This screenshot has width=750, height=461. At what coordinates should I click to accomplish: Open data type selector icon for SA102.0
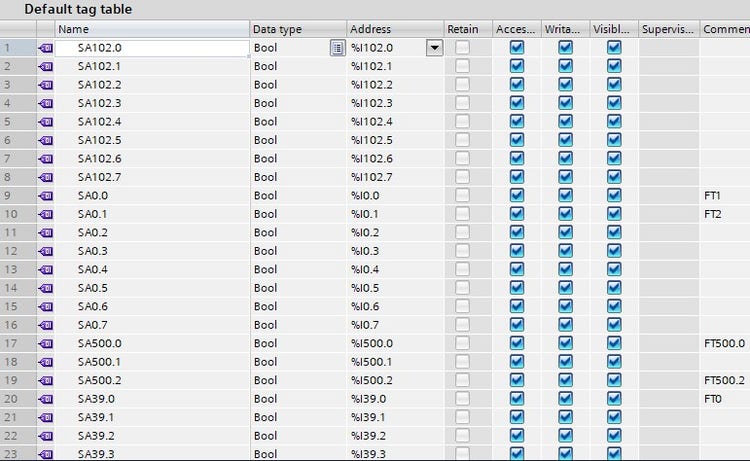pos(337,48)
